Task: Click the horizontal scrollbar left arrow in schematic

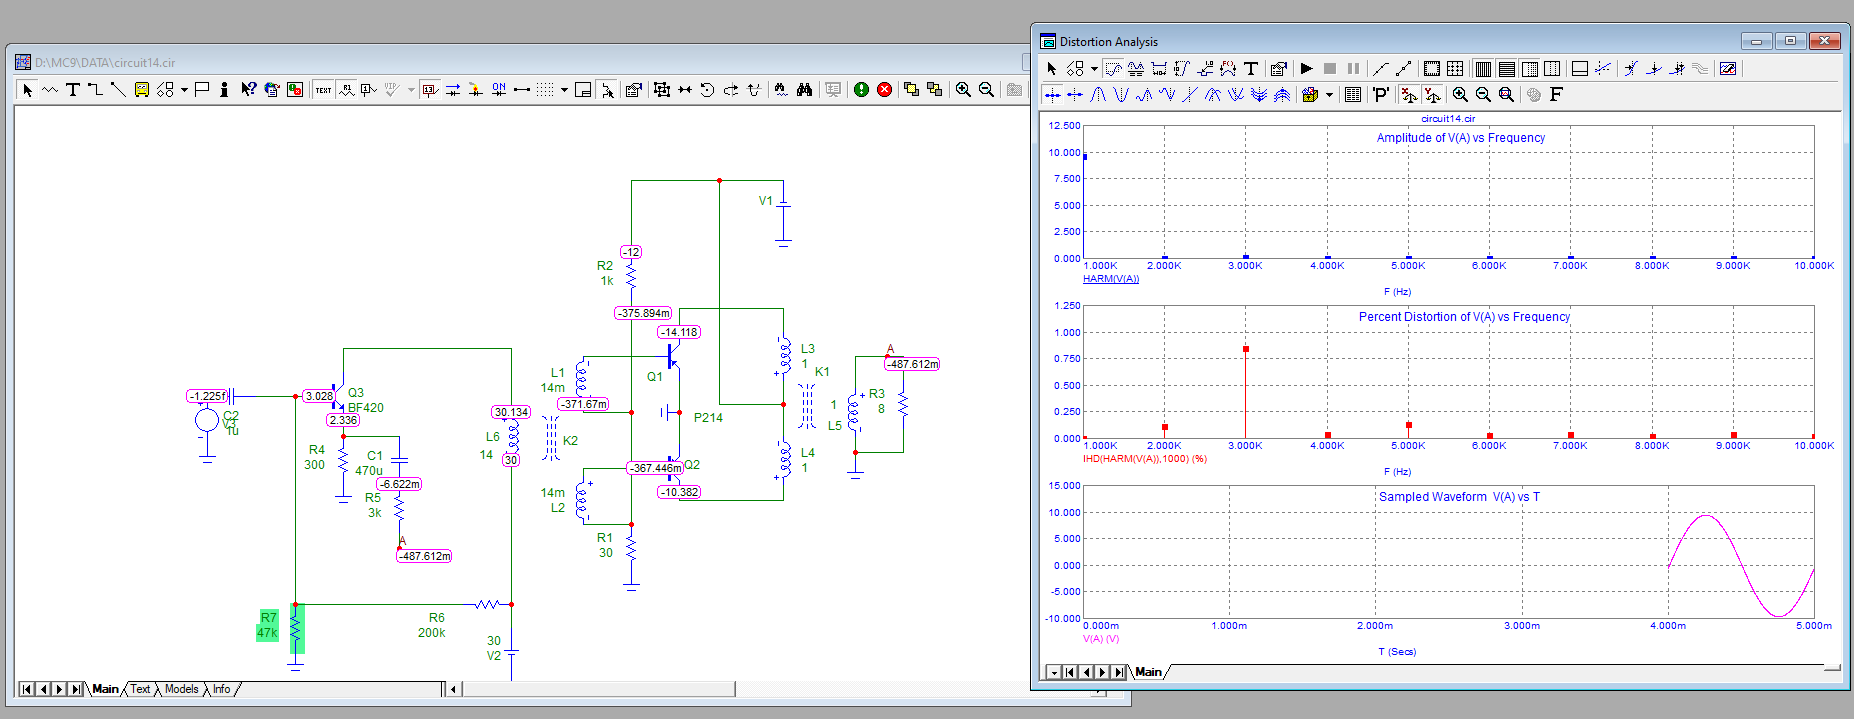Action: (454, 689)
